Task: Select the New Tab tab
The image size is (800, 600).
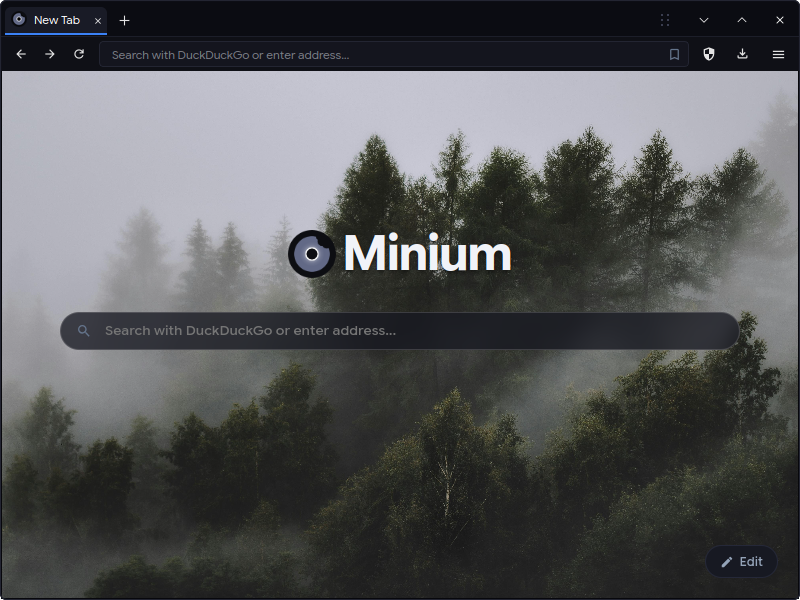Action: (56, 20)
